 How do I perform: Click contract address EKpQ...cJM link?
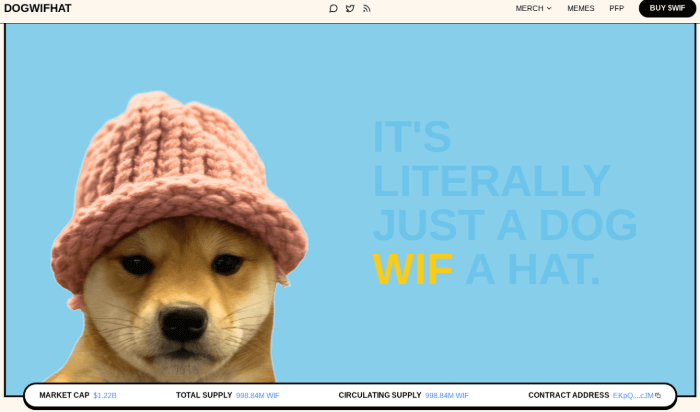[x=633, y=395]
